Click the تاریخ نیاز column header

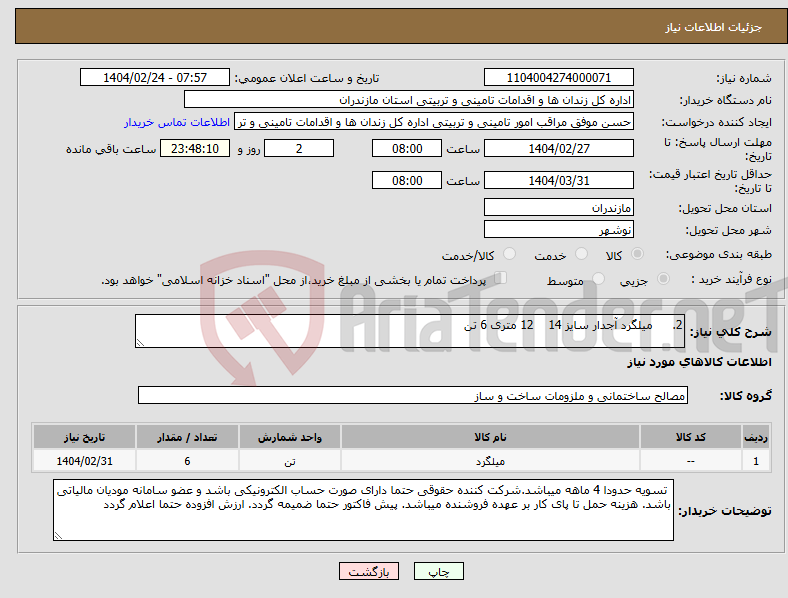(x=84, y=437)
